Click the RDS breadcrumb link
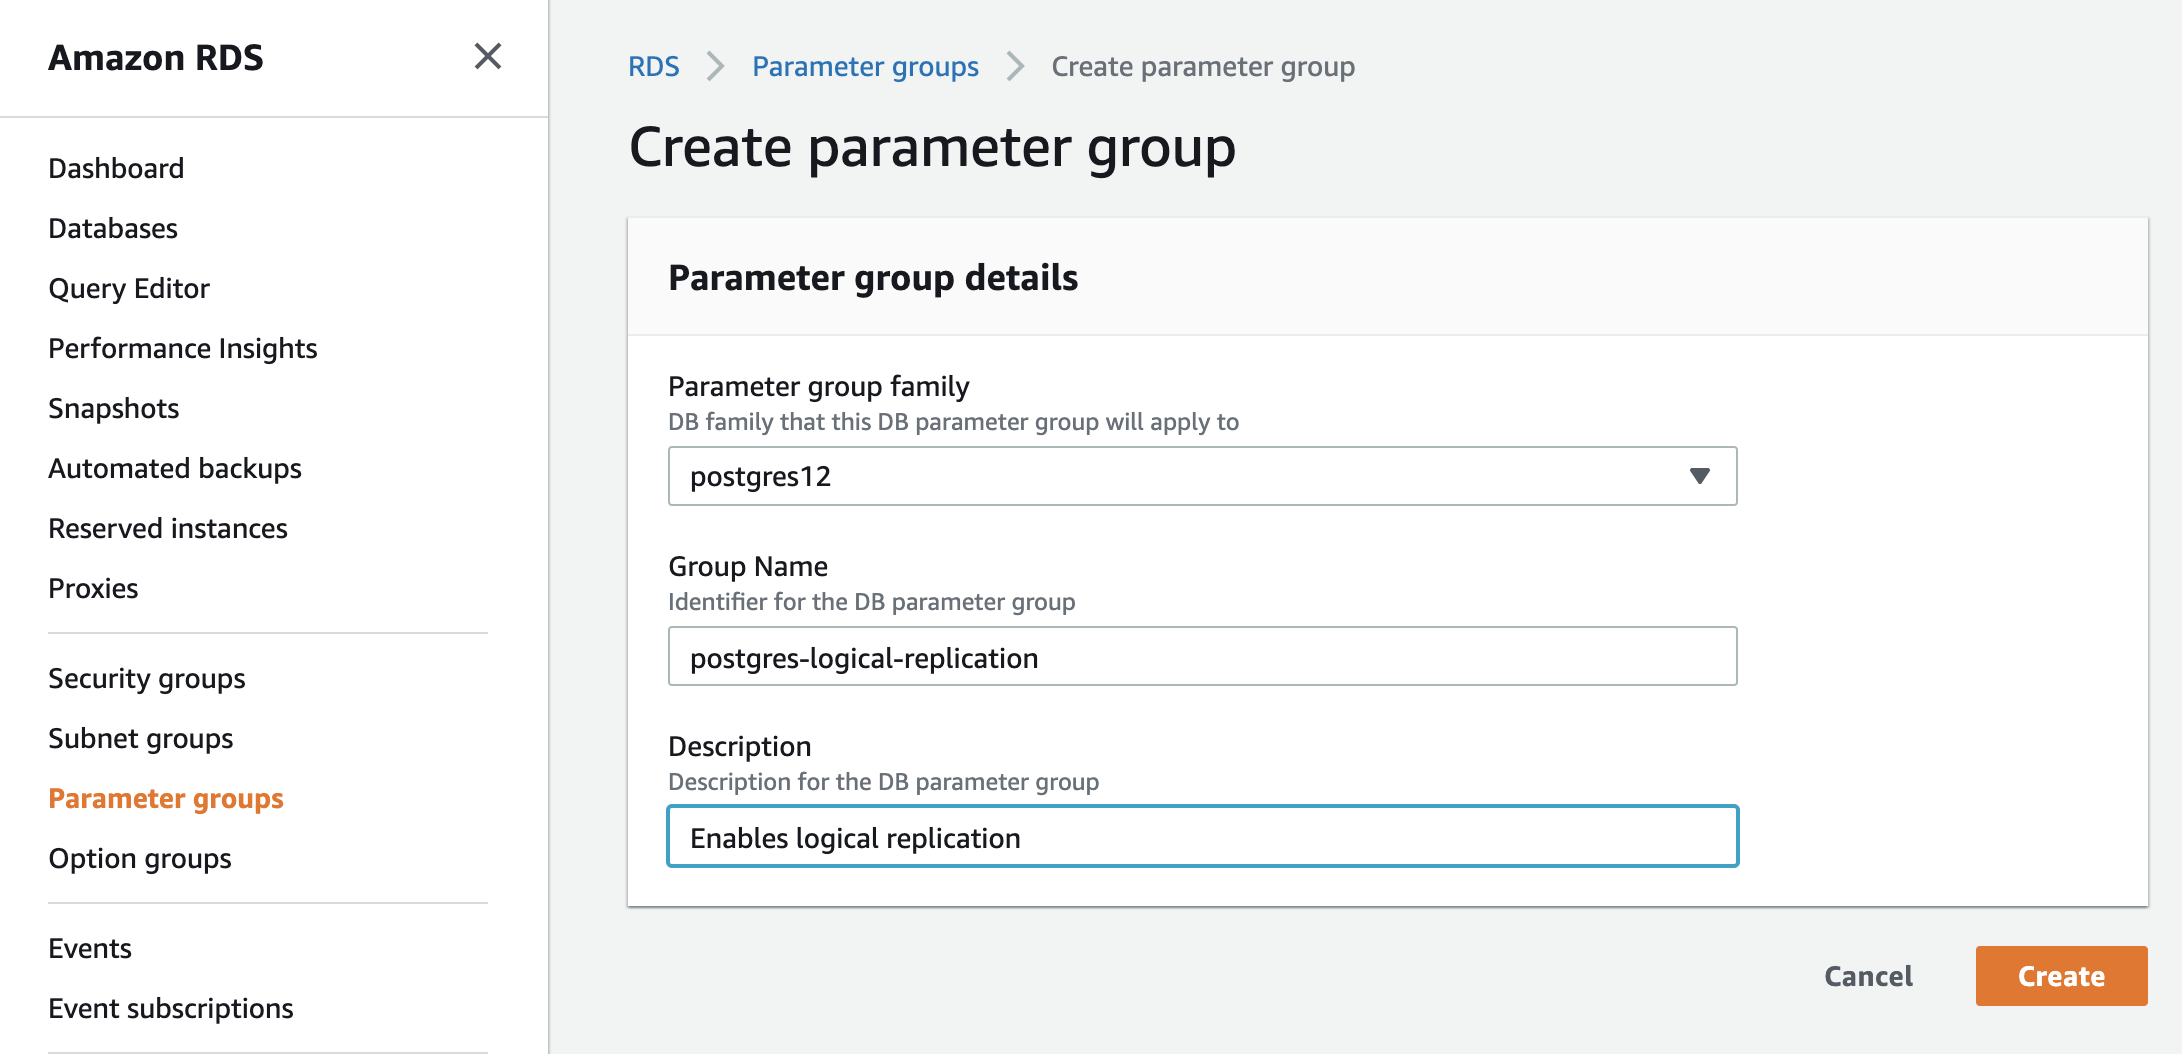Image resolution: width=2182 pixels, height=1054 pixels. [x=653, y=66]
